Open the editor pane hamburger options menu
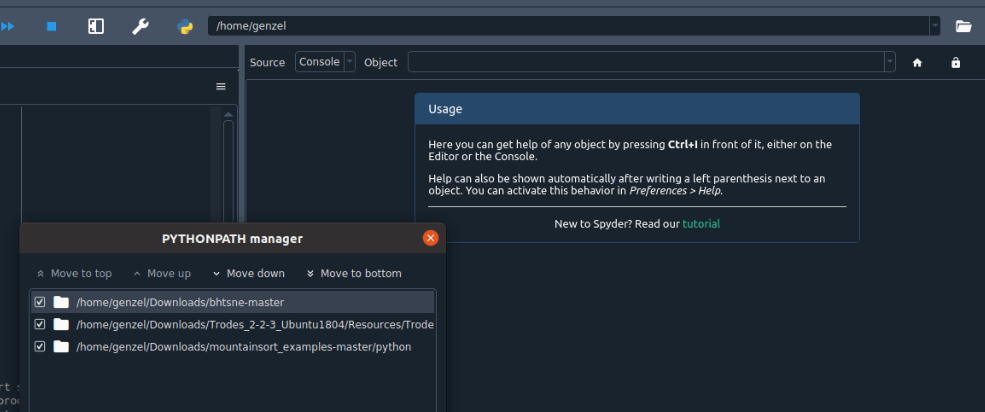The height and width of the screenshot is (412, 985). (x=220, y=87)
